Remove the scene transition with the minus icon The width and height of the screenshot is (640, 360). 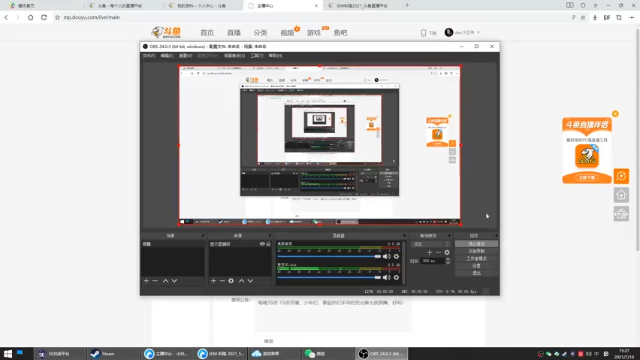click(438, 253)
